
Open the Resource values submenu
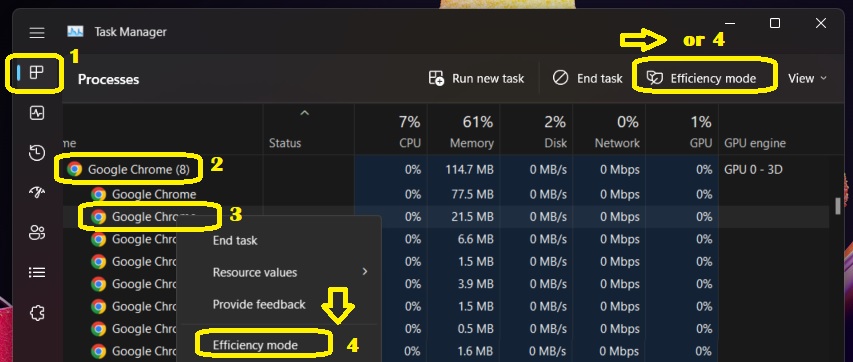[279, 272]
